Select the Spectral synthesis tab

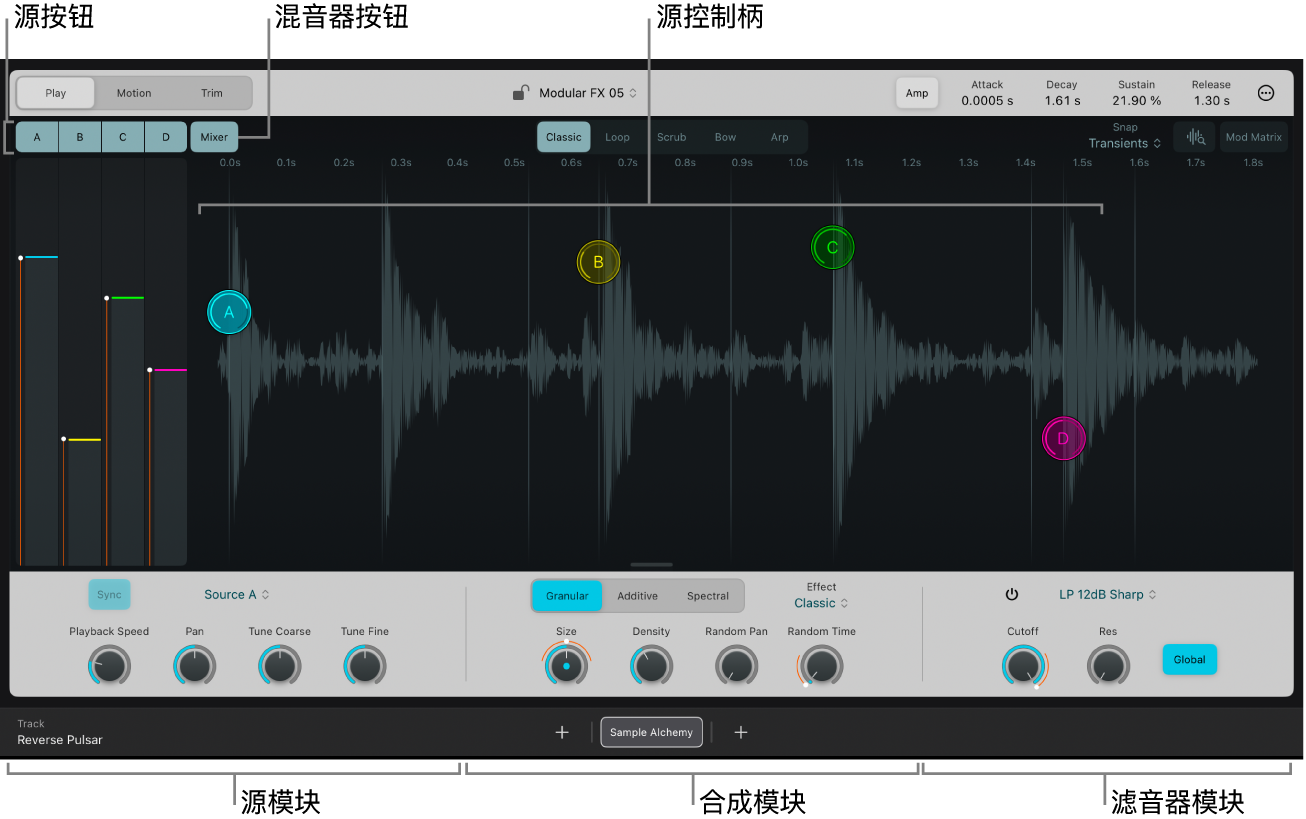(708, 596)
